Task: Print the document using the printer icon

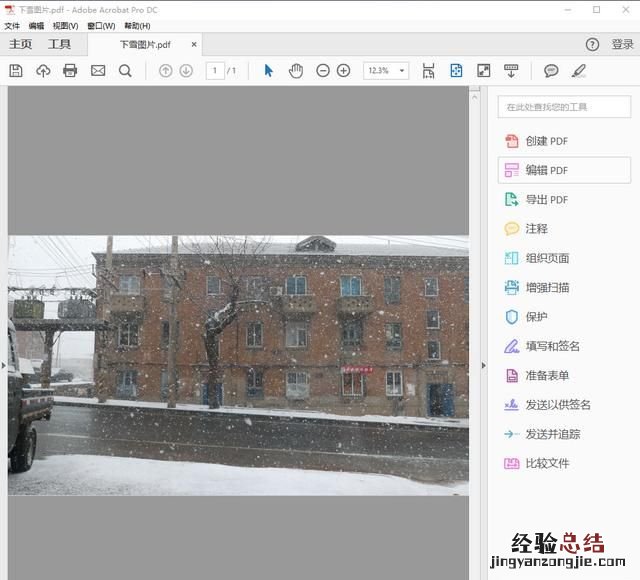Action: tap(70, 71)
